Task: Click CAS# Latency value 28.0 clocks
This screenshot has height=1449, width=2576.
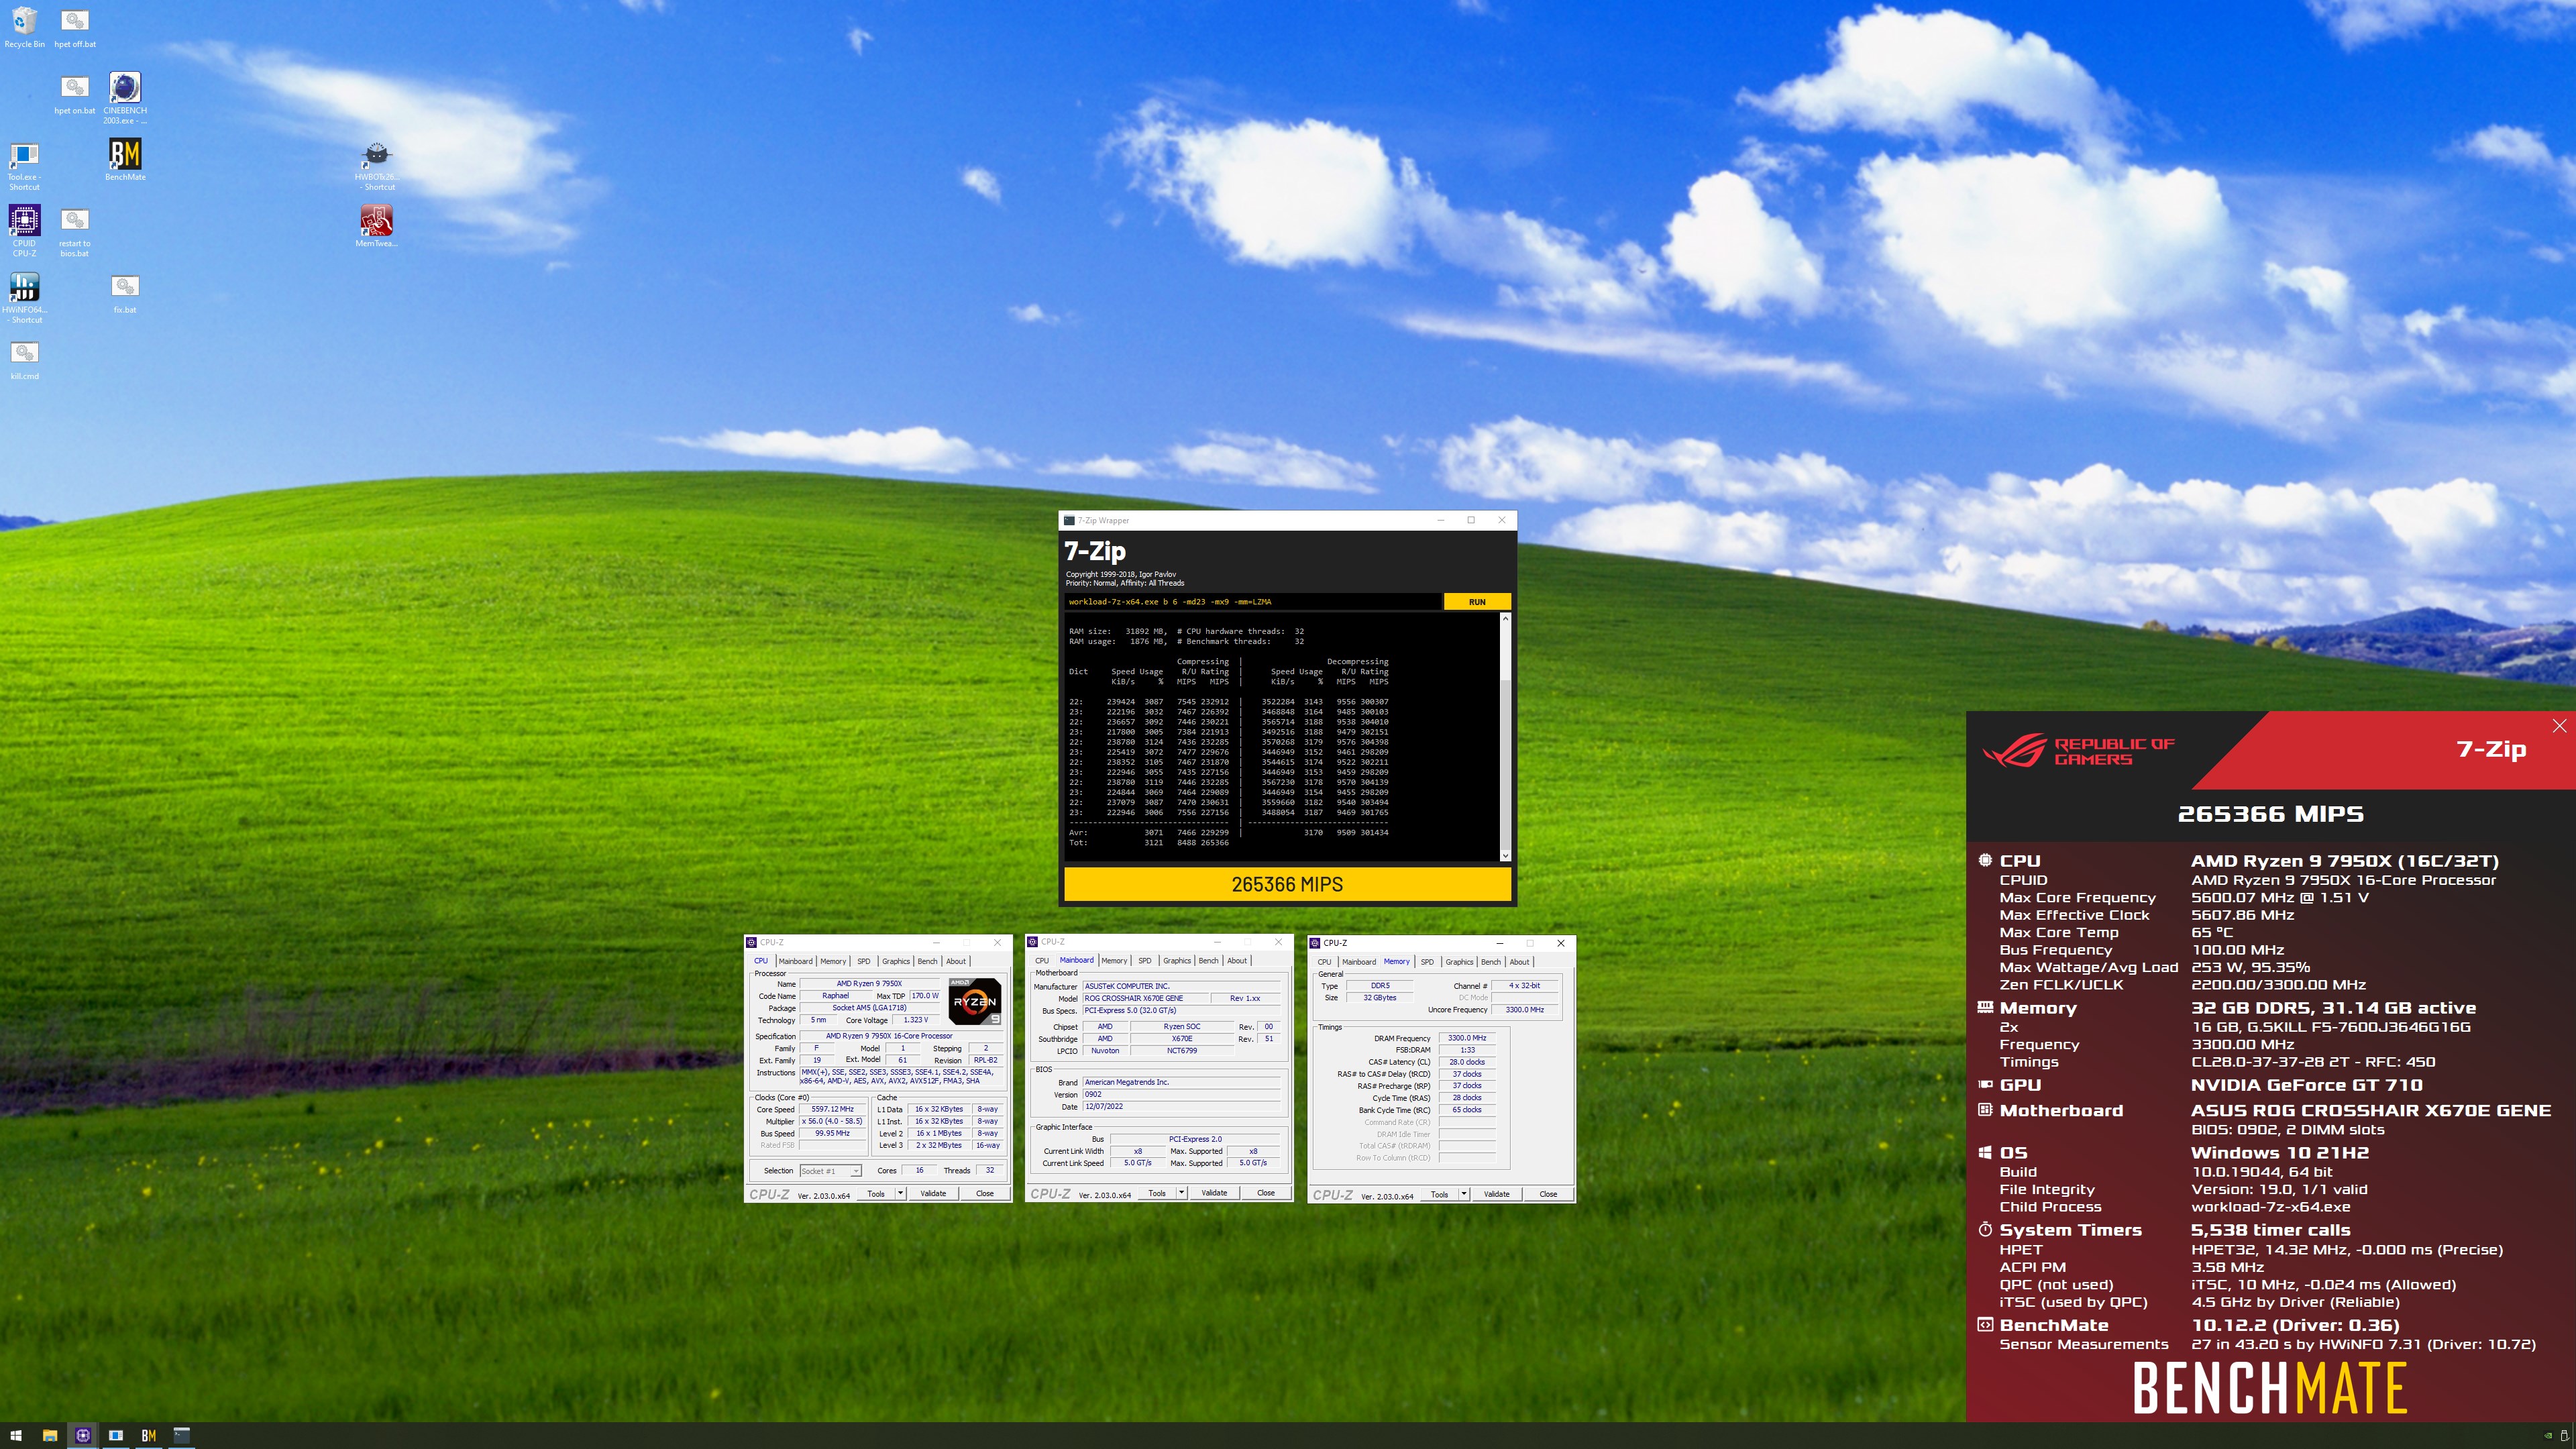Action: point(1467,1062)
